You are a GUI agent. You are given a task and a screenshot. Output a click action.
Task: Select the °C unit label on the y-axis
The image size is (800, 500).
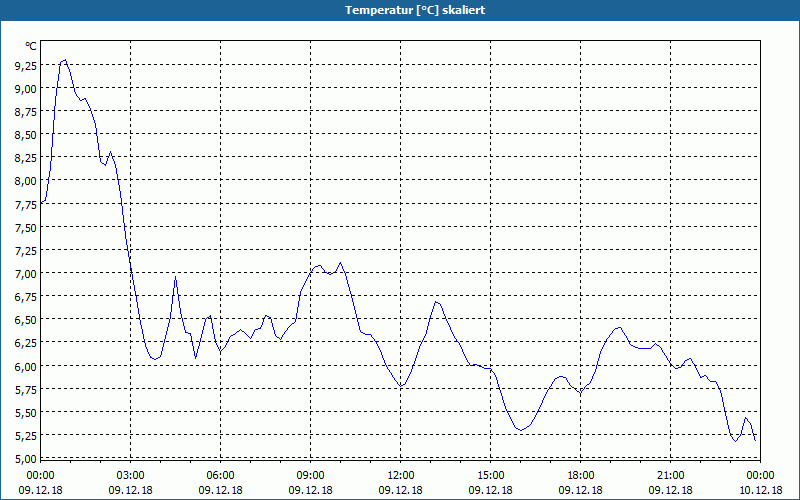pyautogui.click(x=31, y=46)
